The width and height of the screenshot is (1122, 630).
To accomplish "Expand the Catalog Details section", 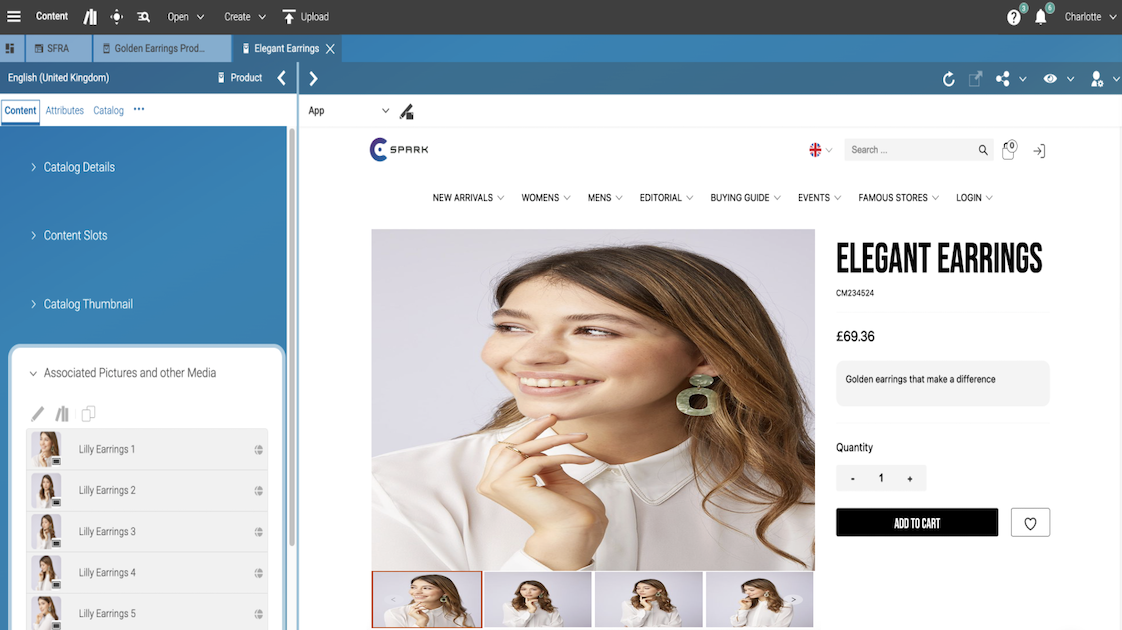I will click(79, 167).
